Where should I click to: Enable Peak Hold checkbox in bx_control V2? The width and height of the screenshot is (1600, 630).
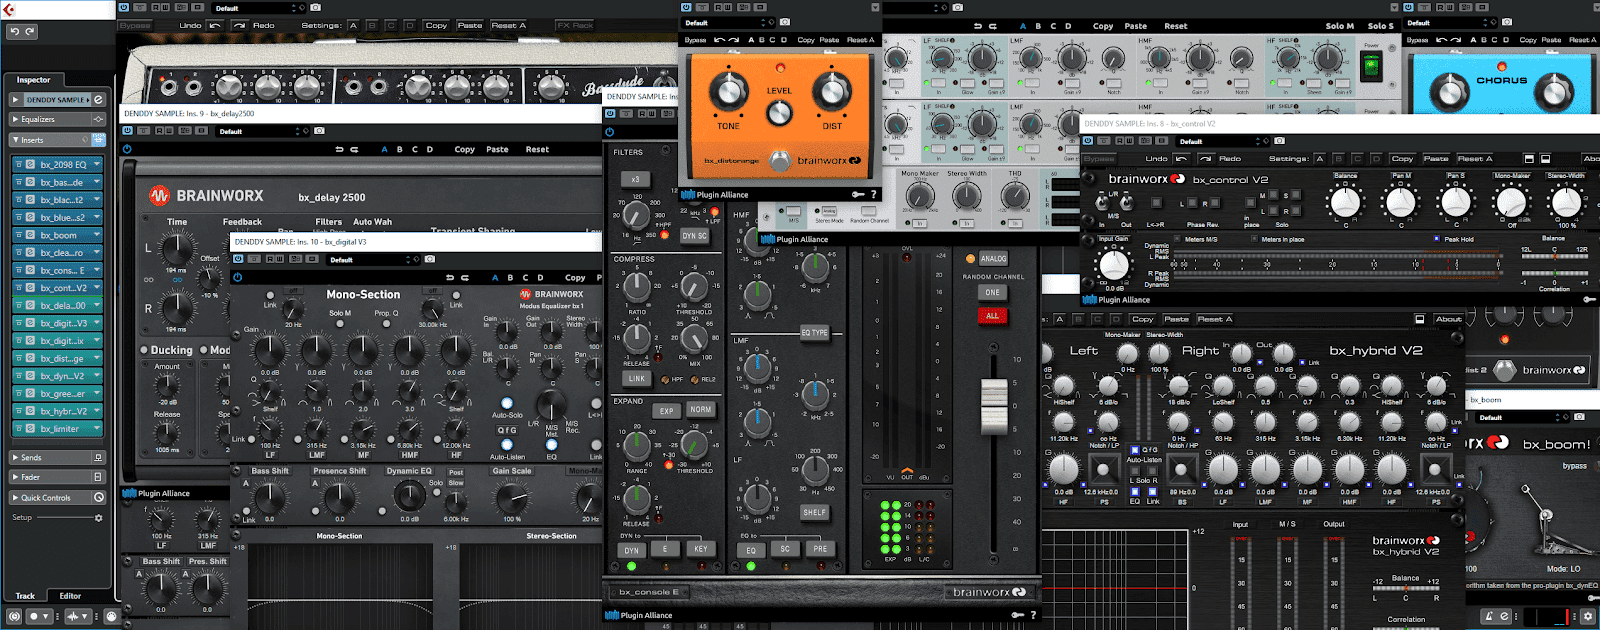pyautogui.click(x=1437, y=239)
